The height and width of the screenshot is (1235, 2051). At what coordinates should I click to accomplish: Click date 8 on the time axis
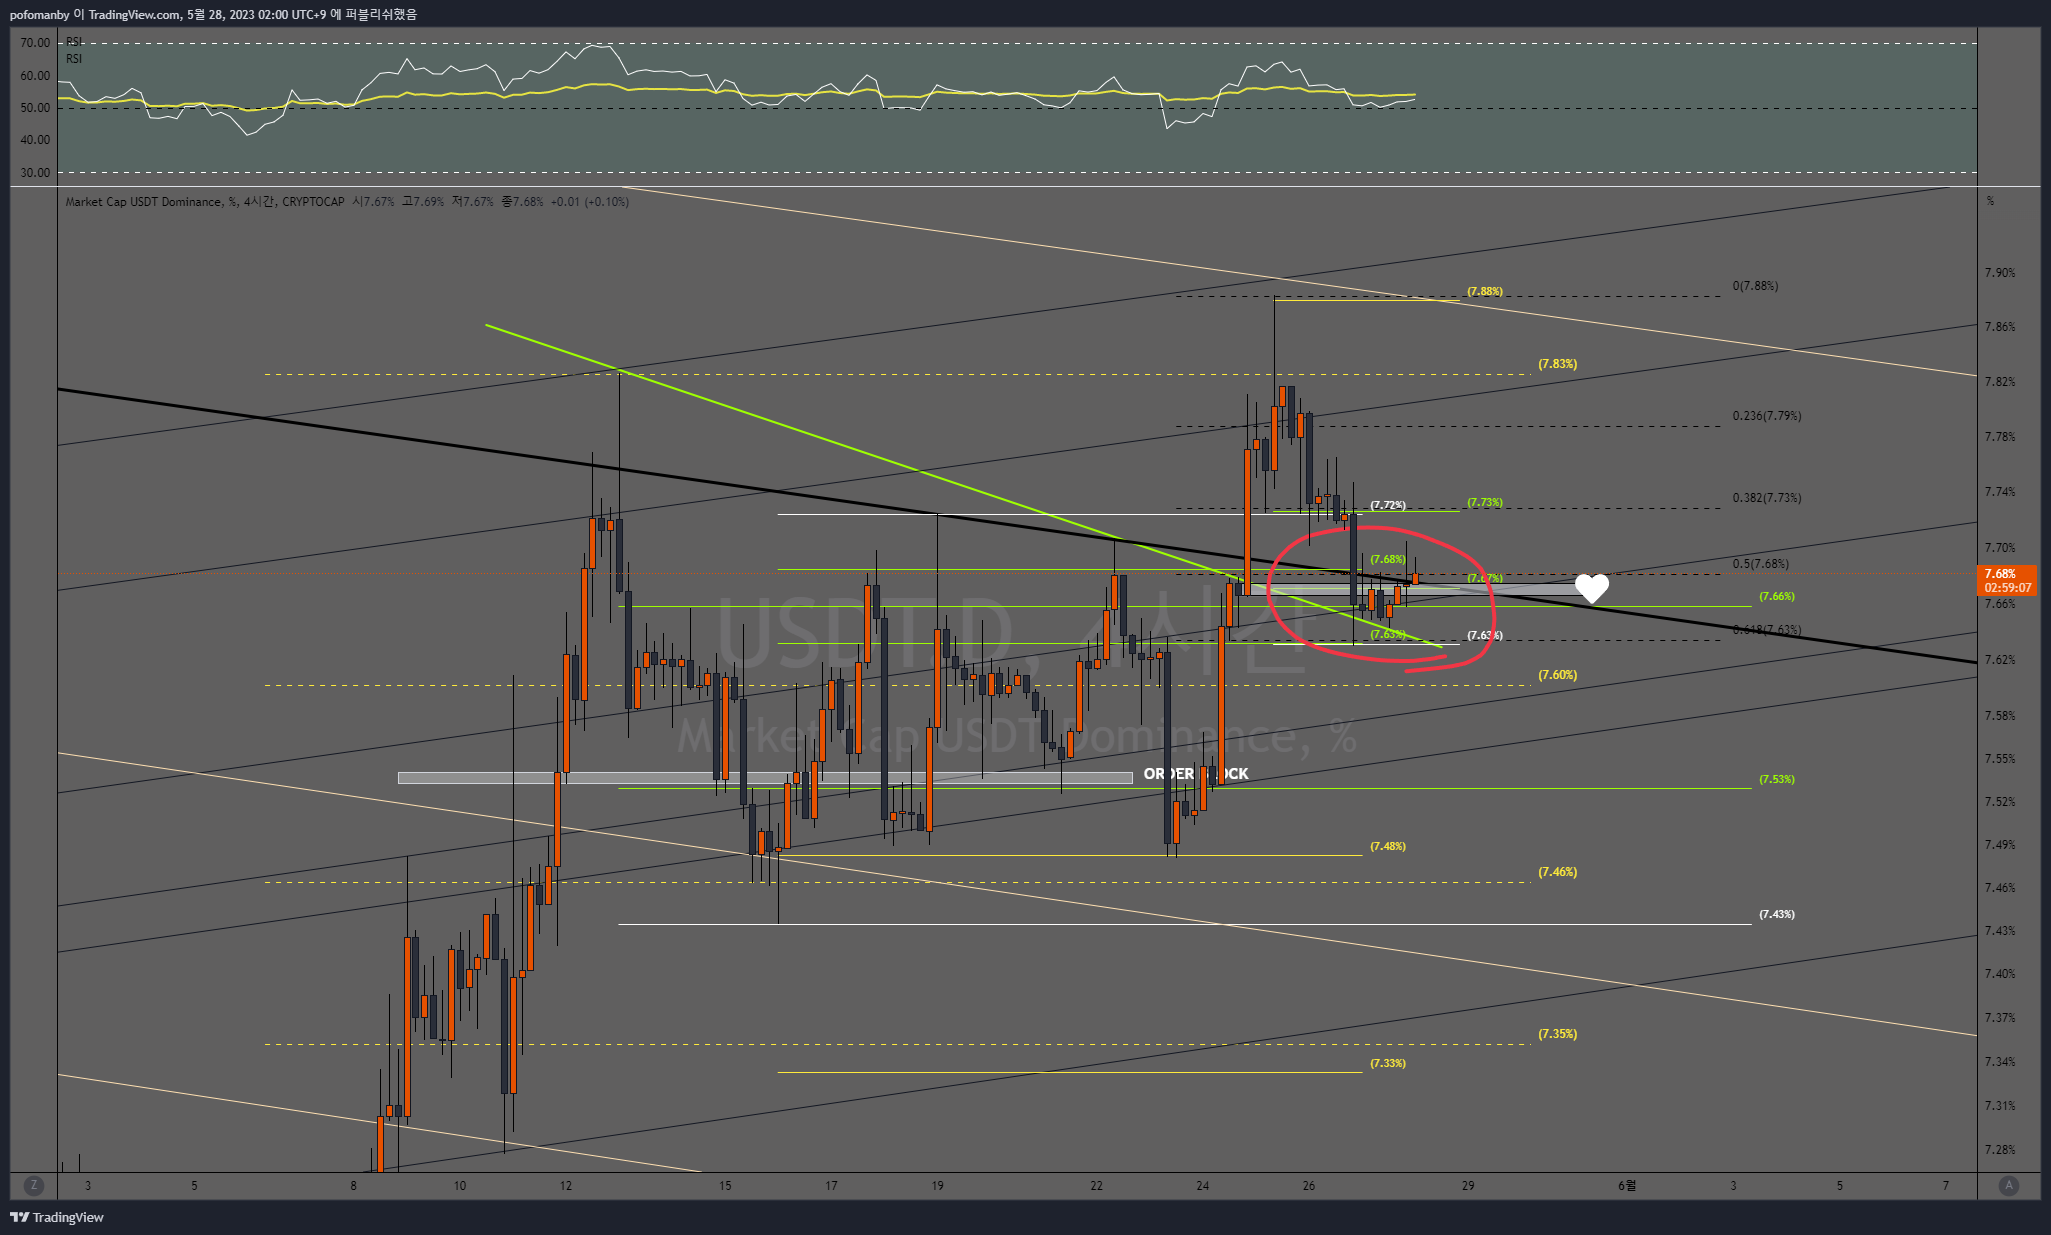353,1186
